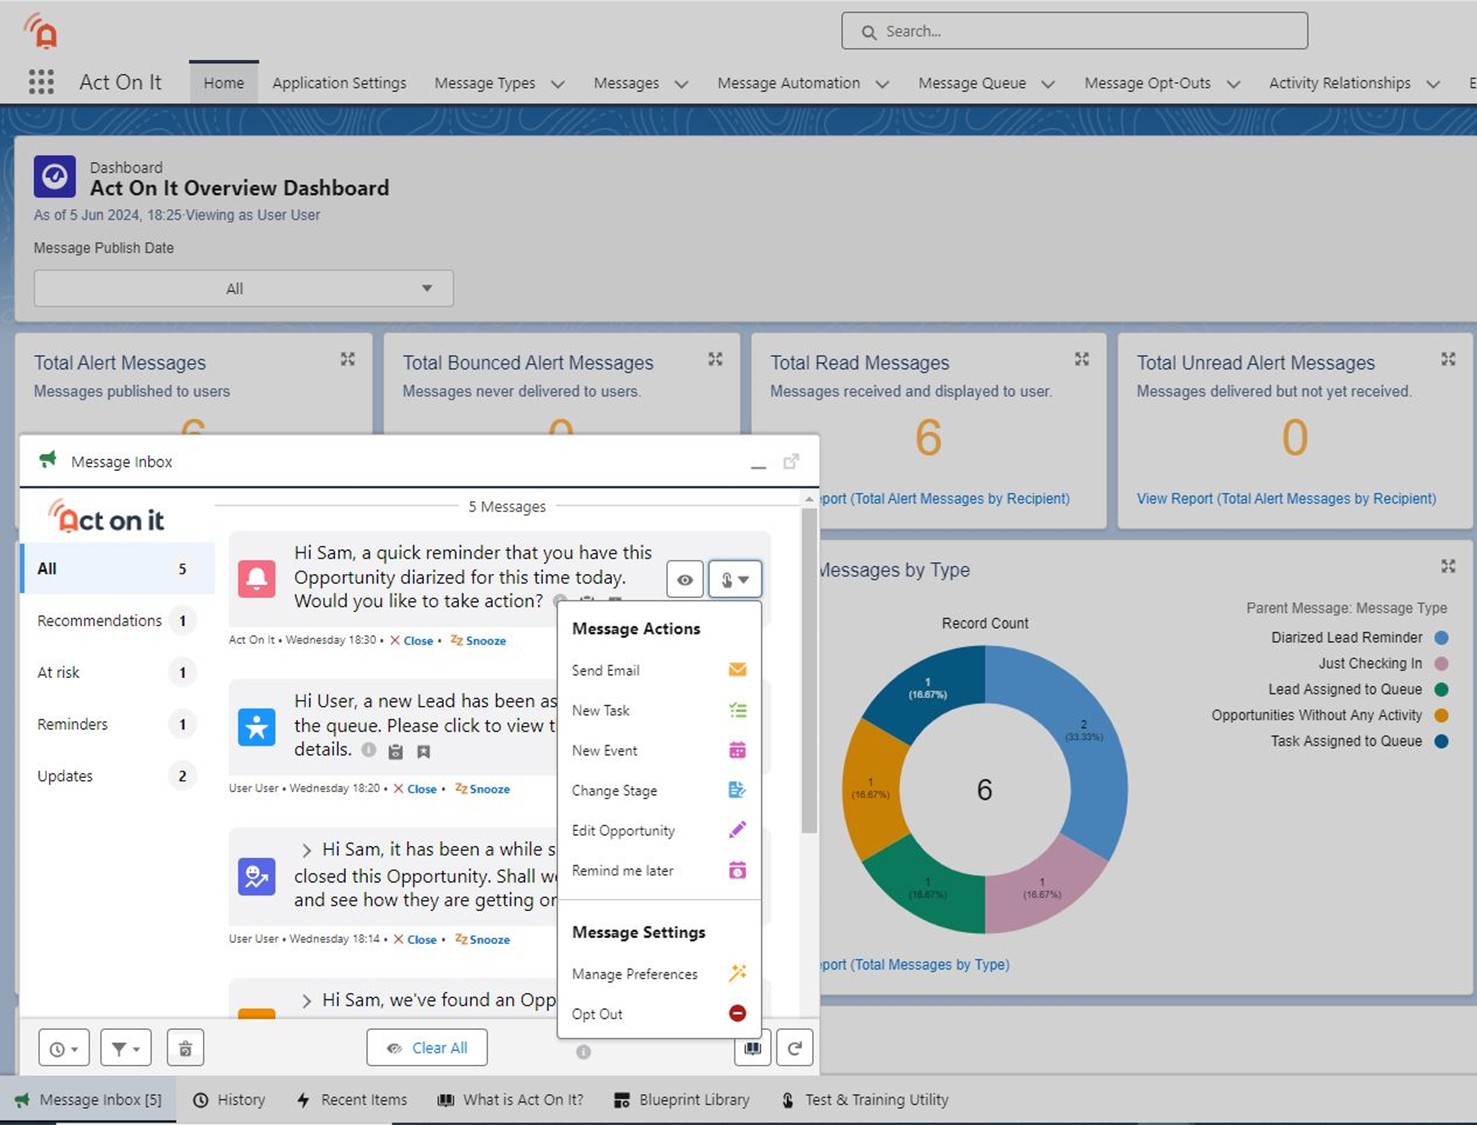Screen dimensions: 1477x1125
Task: Expand the Total Read Messages widget
Action: point(1082,359)
